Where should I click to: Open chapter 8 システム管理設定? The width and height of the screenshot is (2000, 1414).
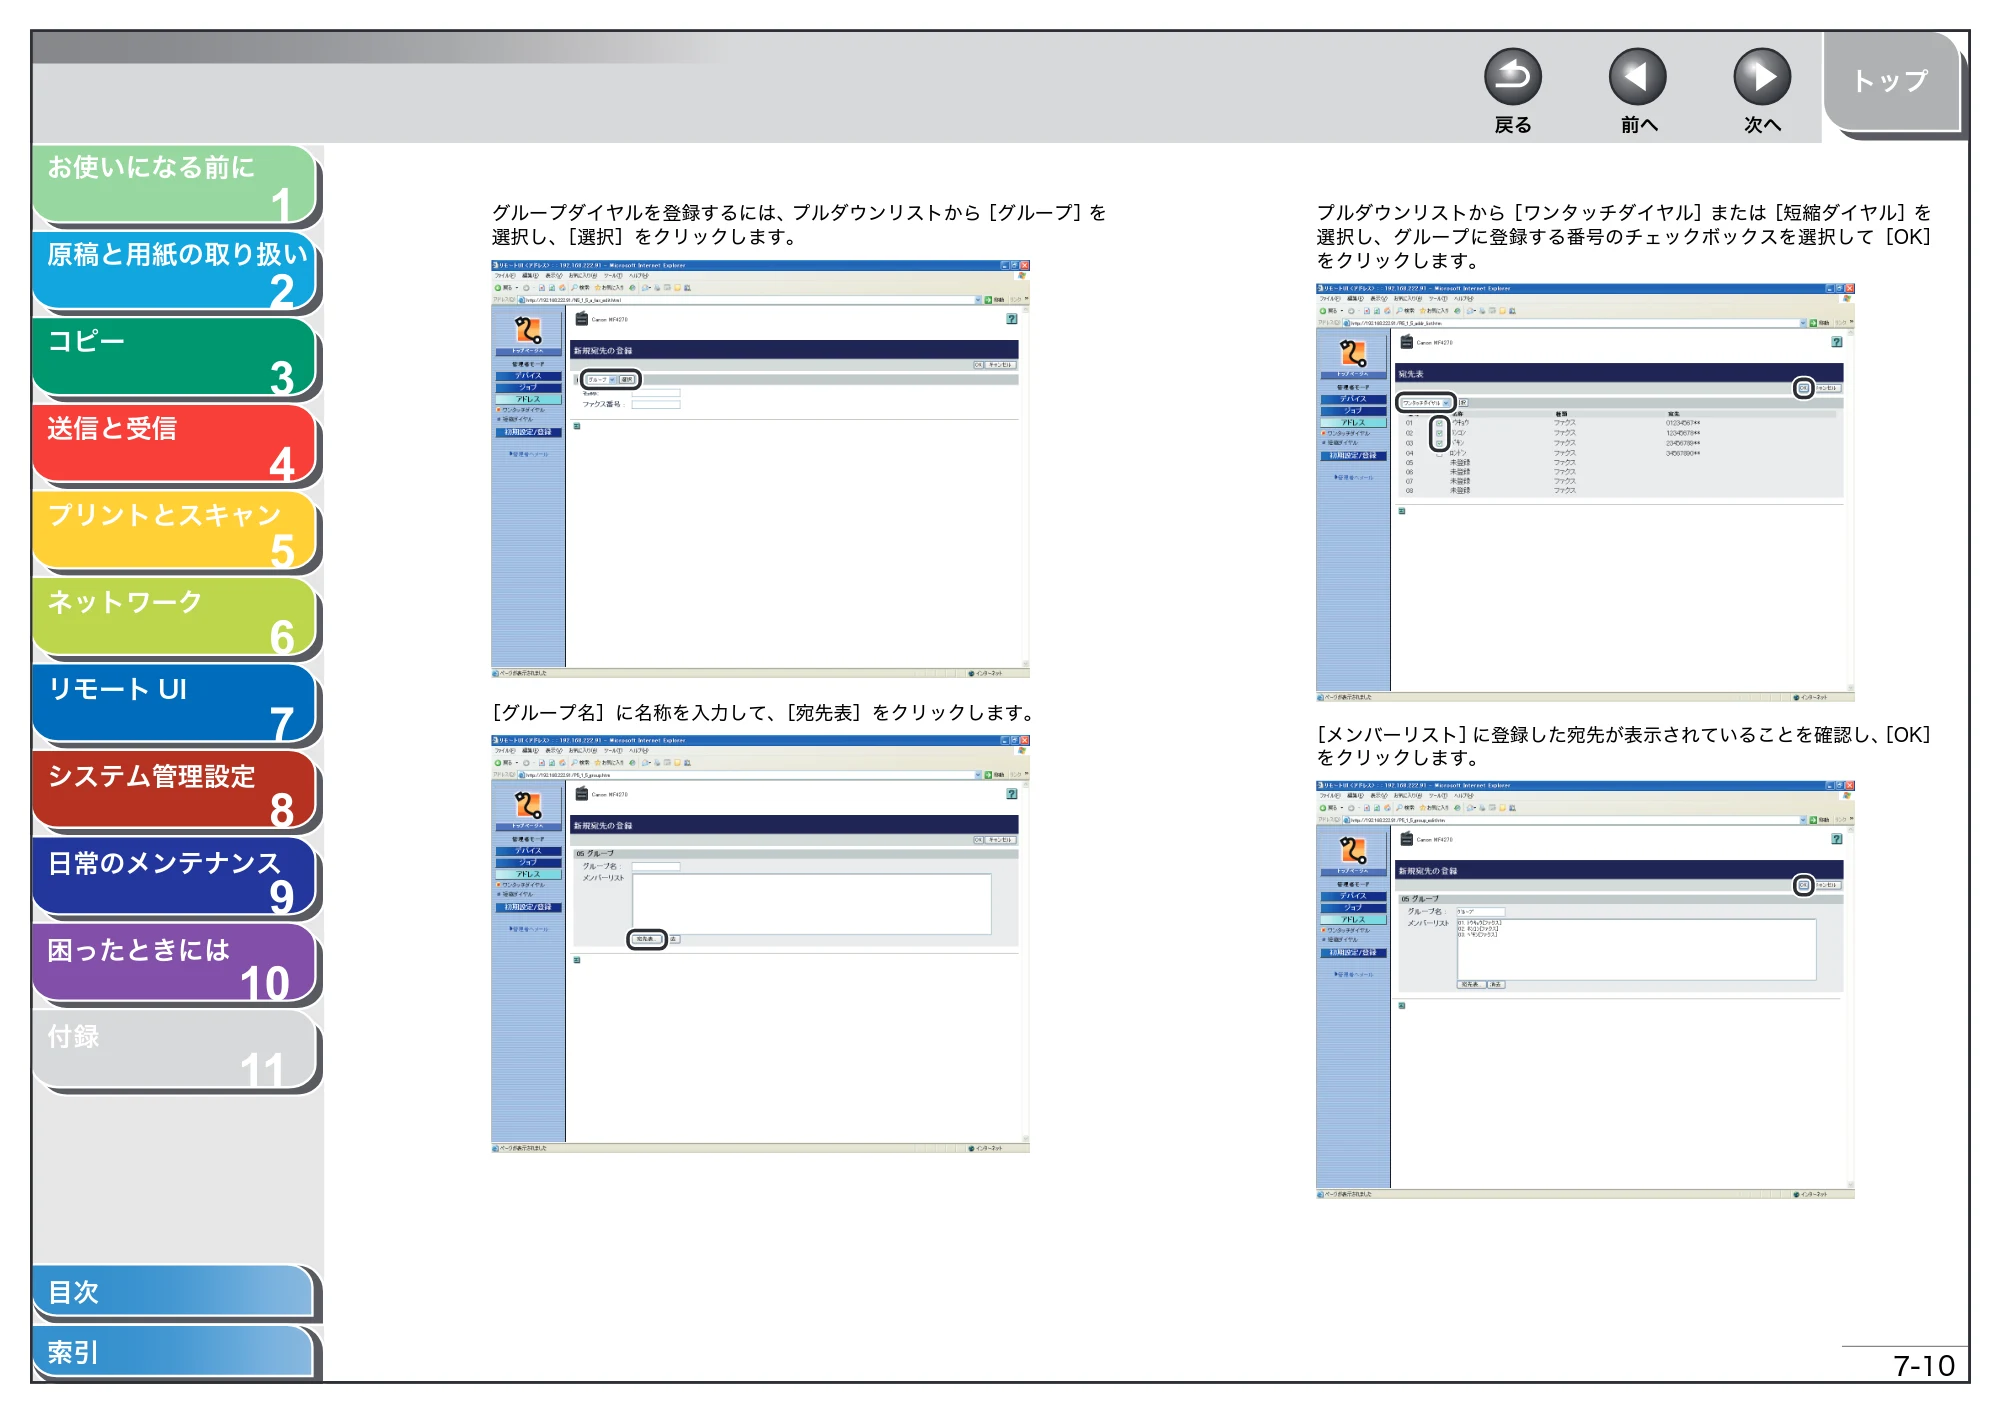[x=175, y=792]
